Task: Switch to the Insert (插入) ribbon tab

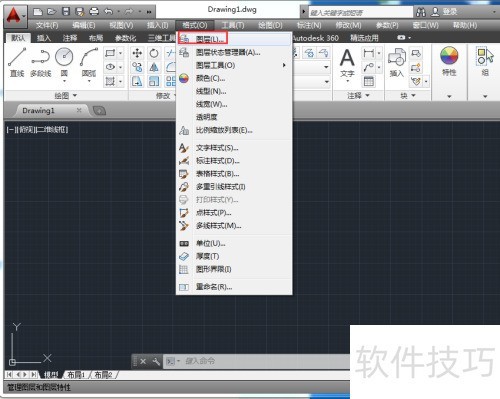Action: [x=44, y=38]
